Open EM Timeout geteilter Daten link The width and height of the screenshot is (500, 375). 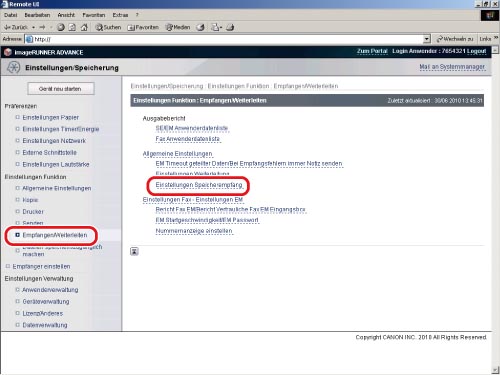249,164
